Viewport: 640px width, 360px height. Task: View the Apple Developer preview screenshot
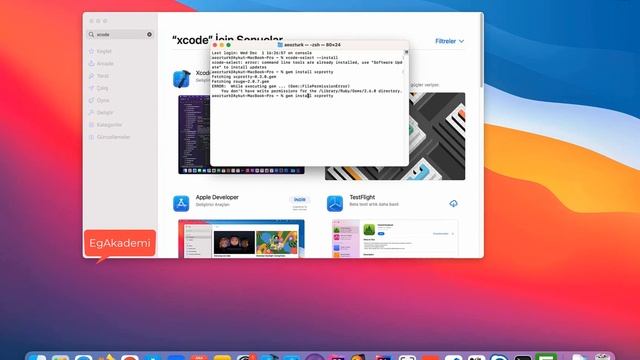coord(241,239)
